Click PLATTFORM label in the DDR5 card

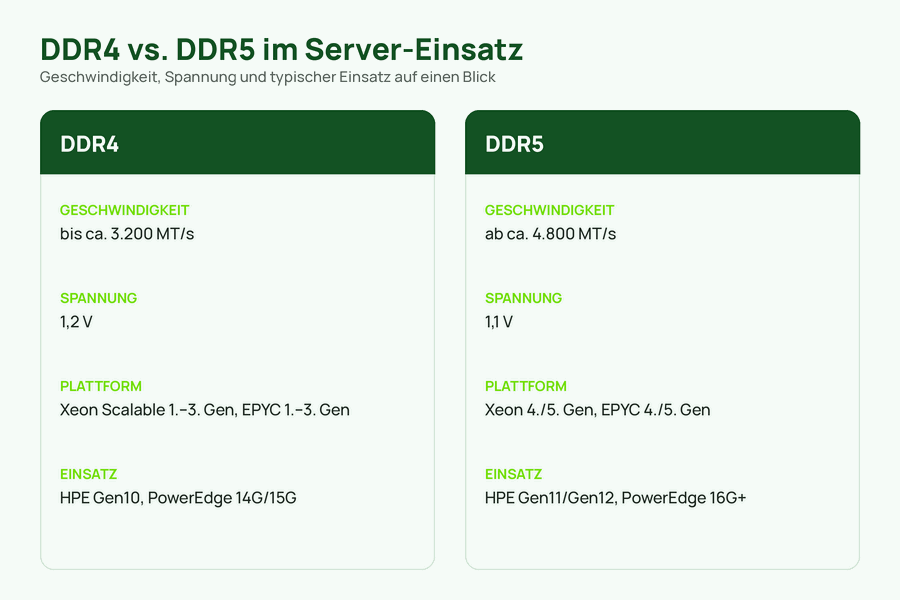tap(526, 386)
